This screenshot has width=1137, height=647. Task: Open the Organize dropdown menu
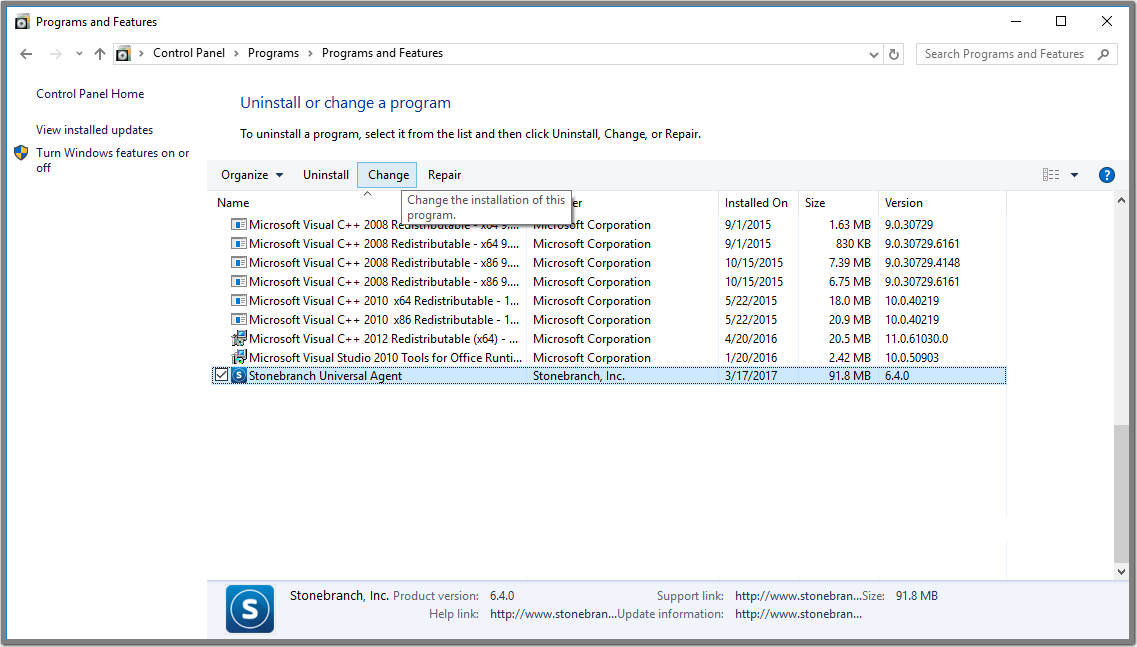(252, 175)
